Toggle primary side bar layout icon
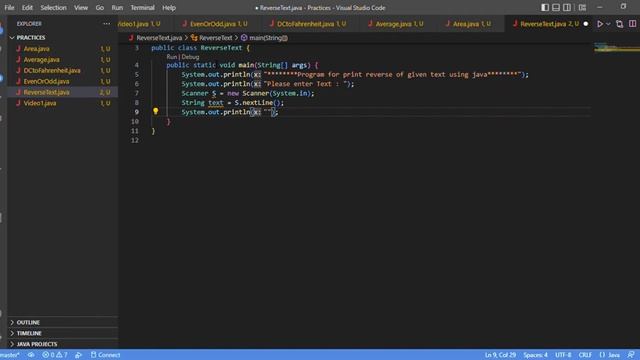Image resolution: width=640 pixels, height=360 pixels. coord(545,8)
